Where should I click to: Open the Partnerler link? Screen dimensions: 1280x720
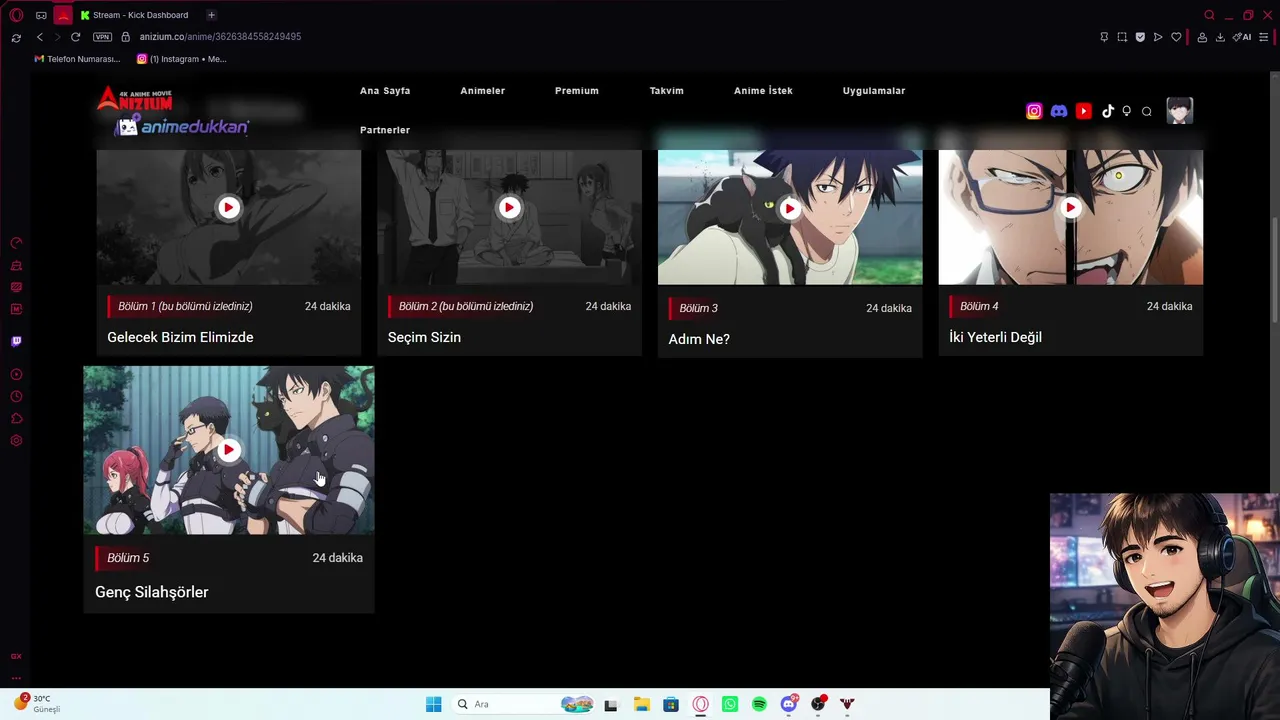click(385, 130)
